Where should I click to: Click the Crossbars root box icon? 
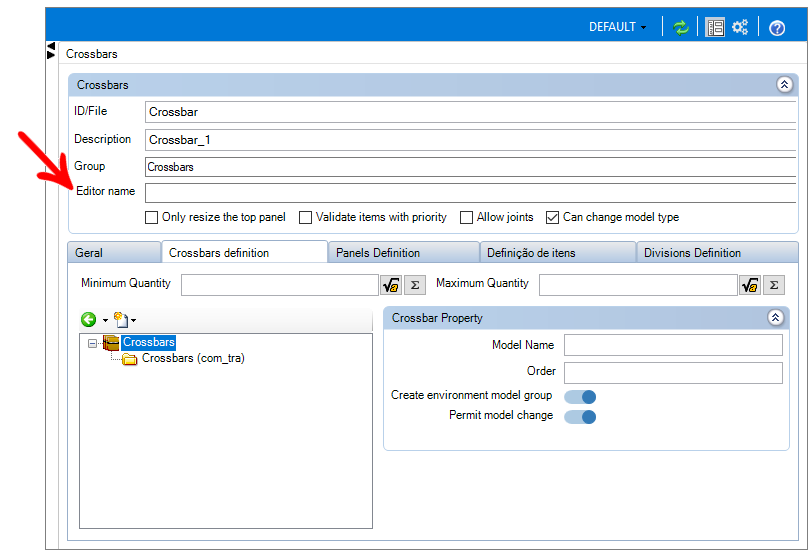coord(111,343)
